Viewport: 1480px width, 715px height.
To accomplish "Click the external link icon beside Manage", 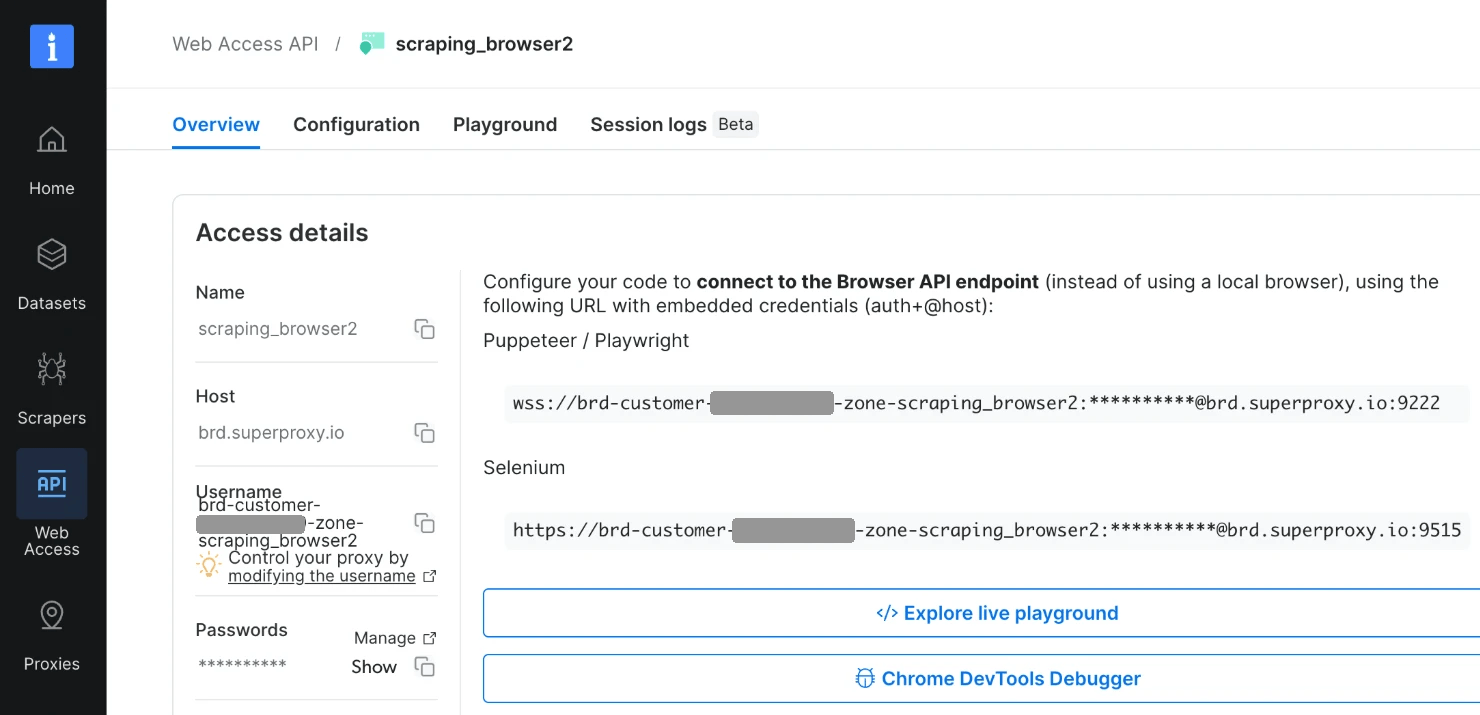I will pos(430,638).
